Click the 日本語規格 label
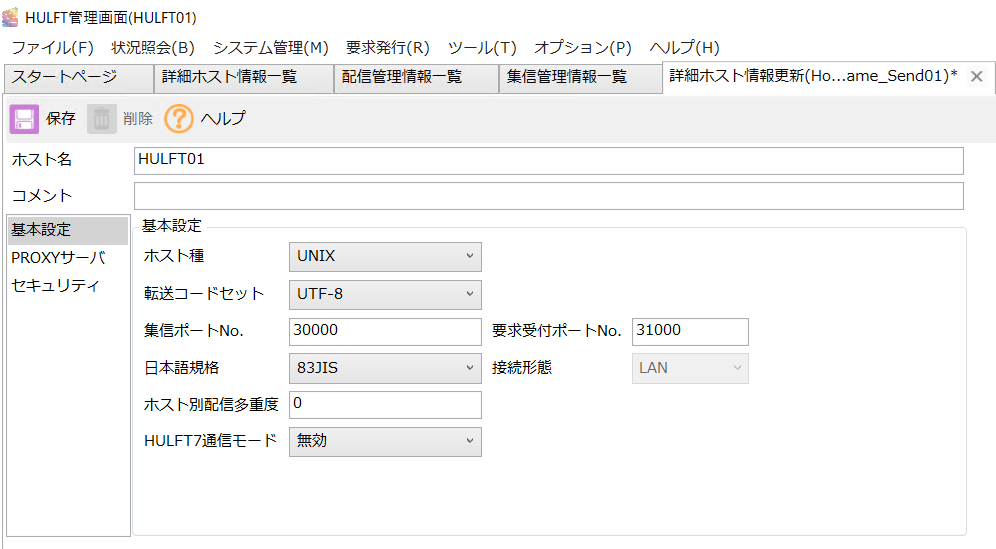The image size is (996, 549). 182,368
